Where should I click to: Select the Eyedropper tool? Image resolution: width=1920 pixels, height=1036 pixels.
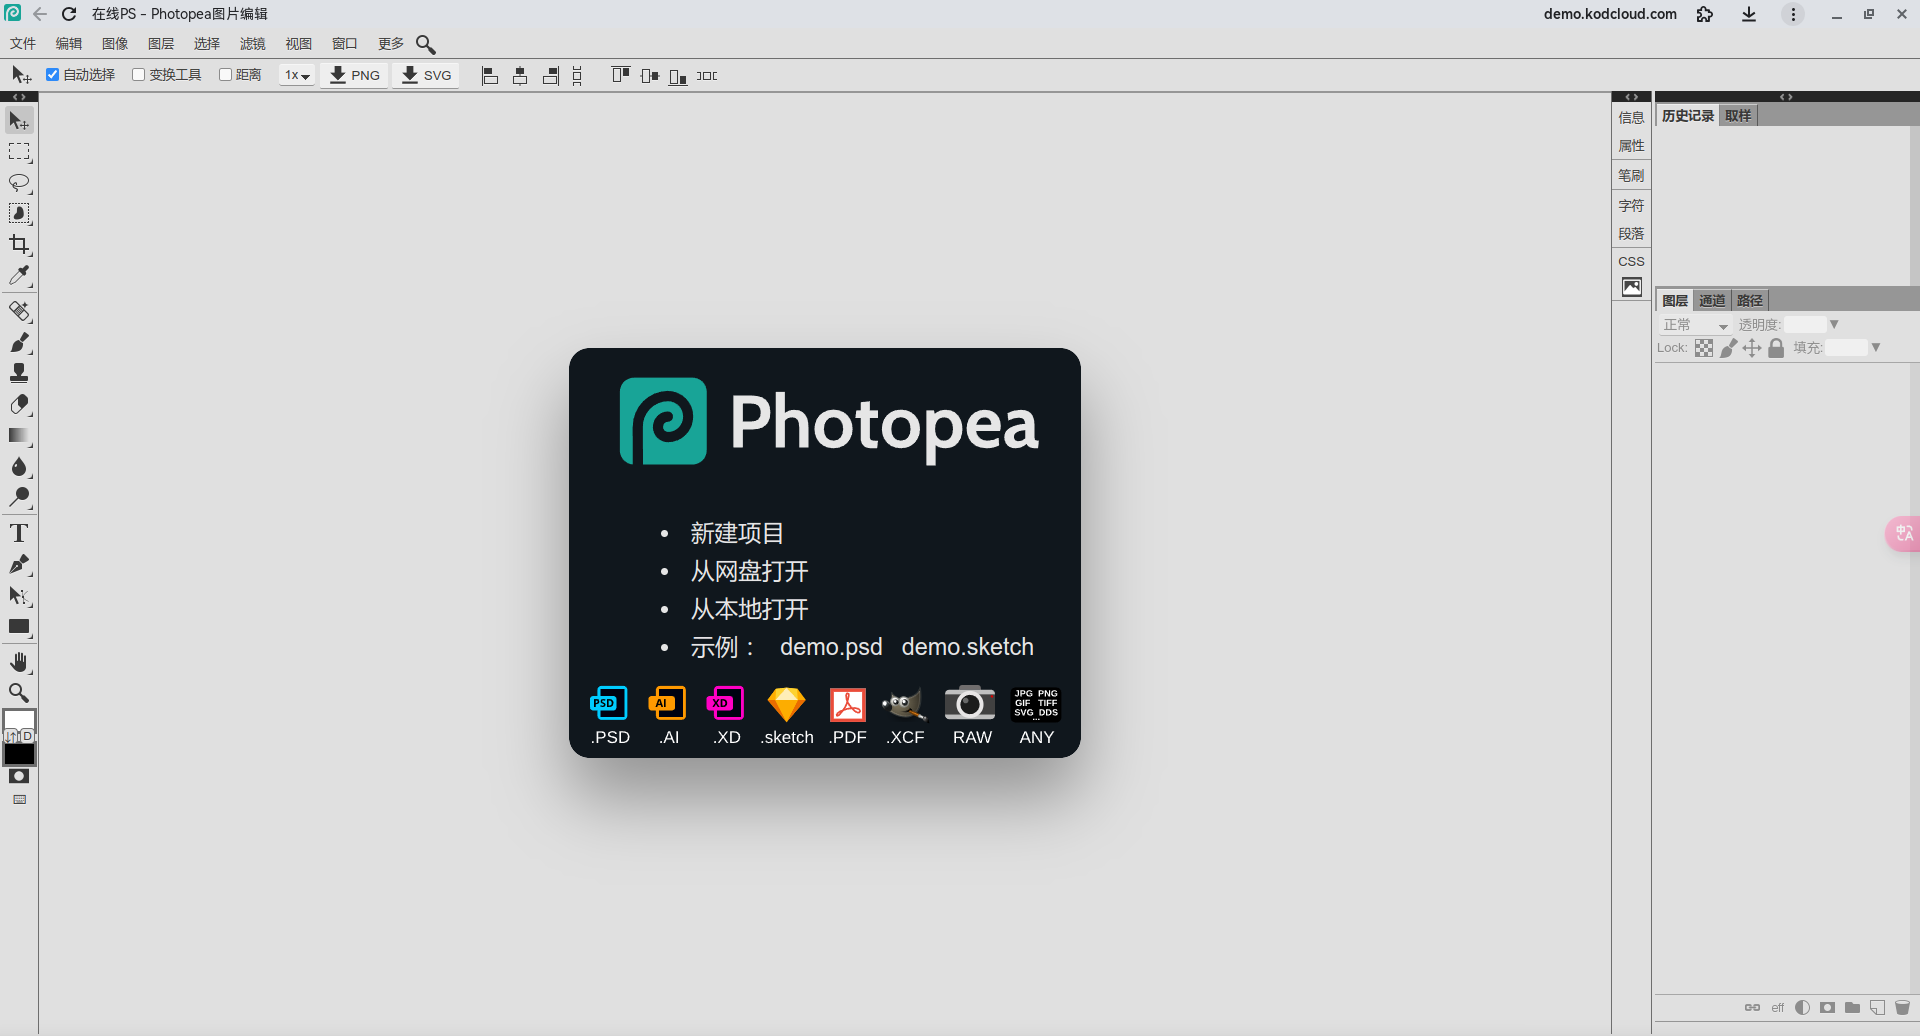coord(19,276)
